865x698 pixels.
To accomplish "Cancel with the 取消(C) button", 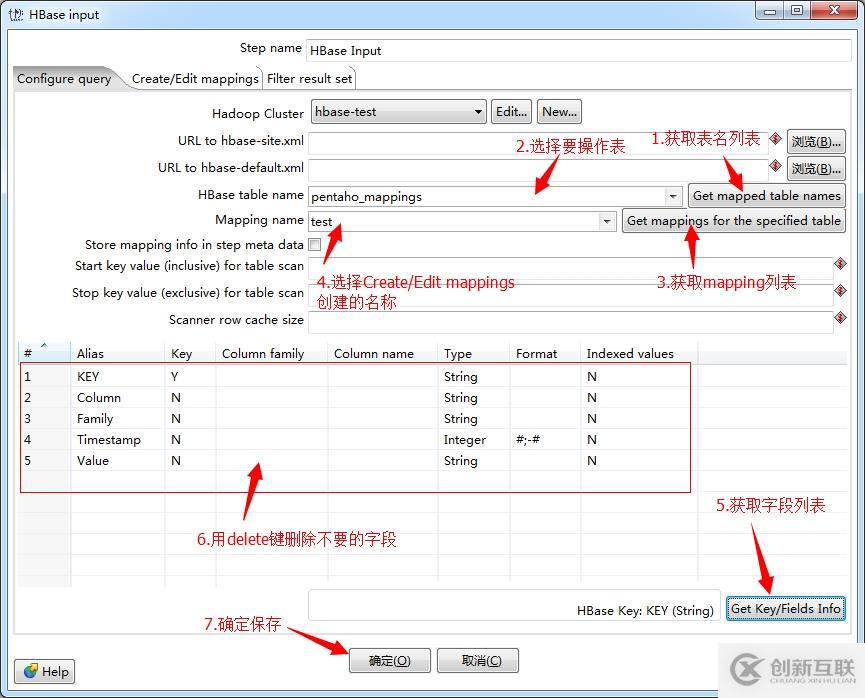I will (478, 660).
